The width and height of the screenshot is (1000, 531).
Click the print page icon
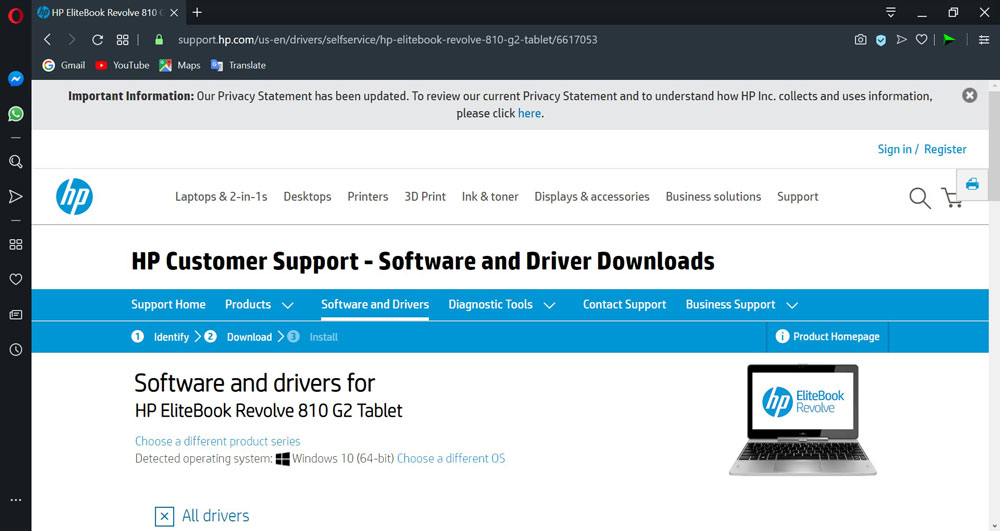(x=972, y=185)
